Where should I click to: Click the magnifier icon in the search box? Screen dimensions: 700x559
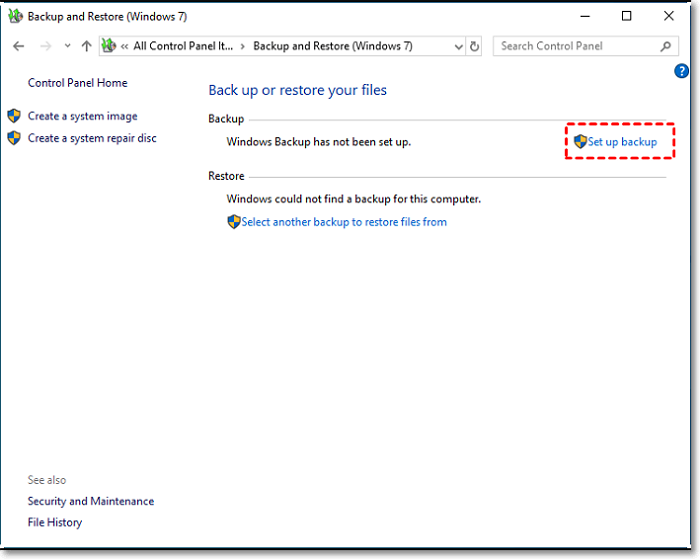tap(666, 46)
